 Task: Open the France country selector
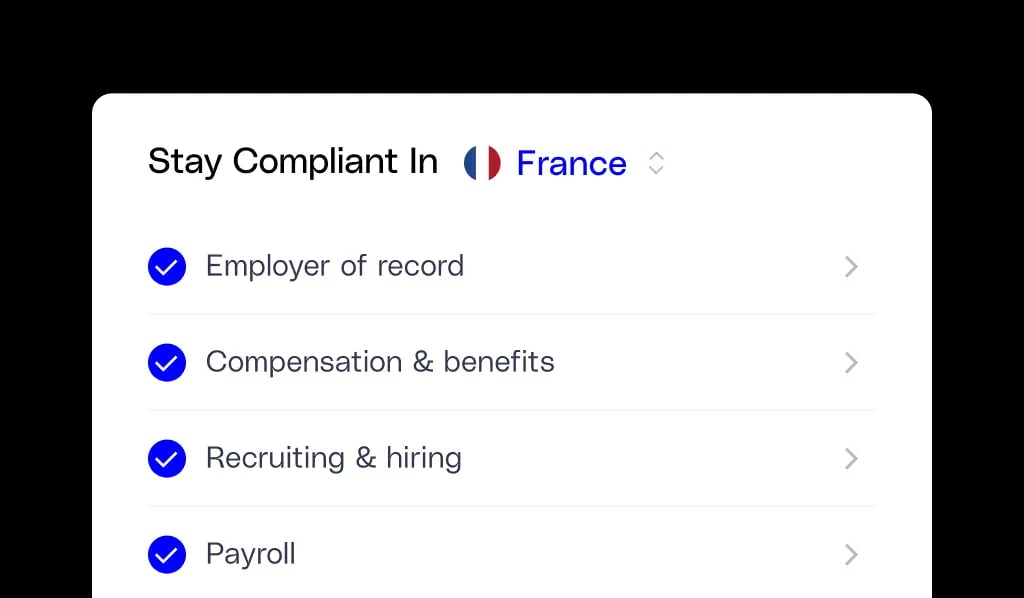click(x=564, y=163)
